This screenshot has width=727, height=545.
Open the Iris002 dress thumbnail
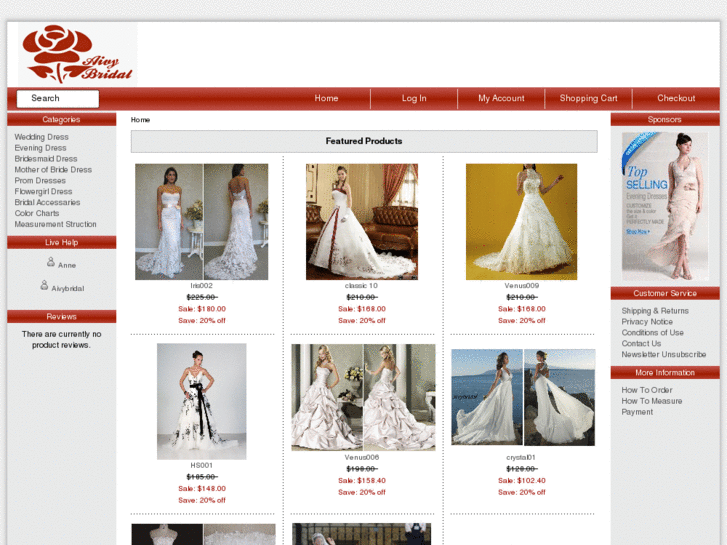coord(201,221)
